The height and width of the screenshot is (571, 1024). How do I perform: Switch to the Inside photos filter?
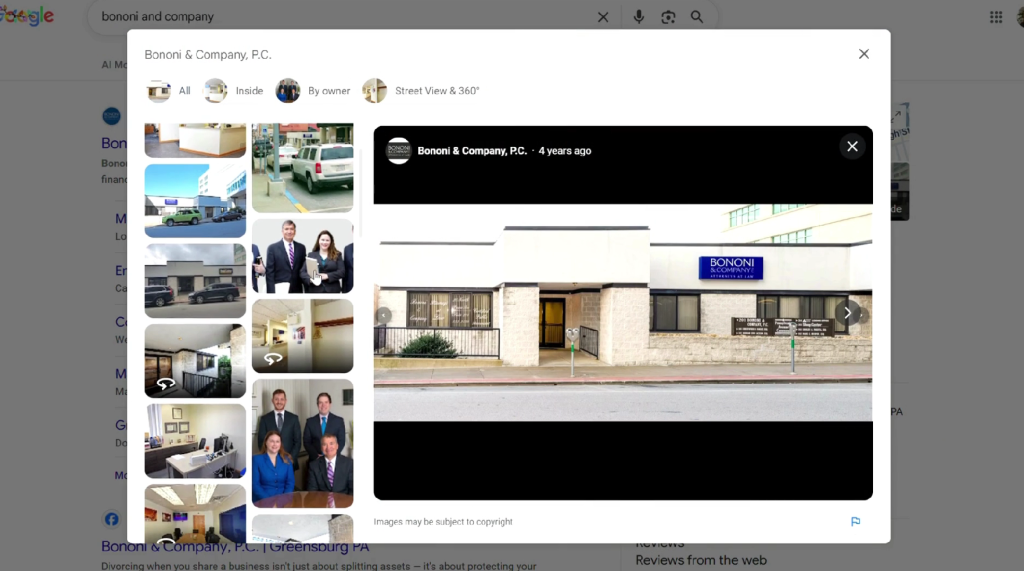click(x=234, y=91)
